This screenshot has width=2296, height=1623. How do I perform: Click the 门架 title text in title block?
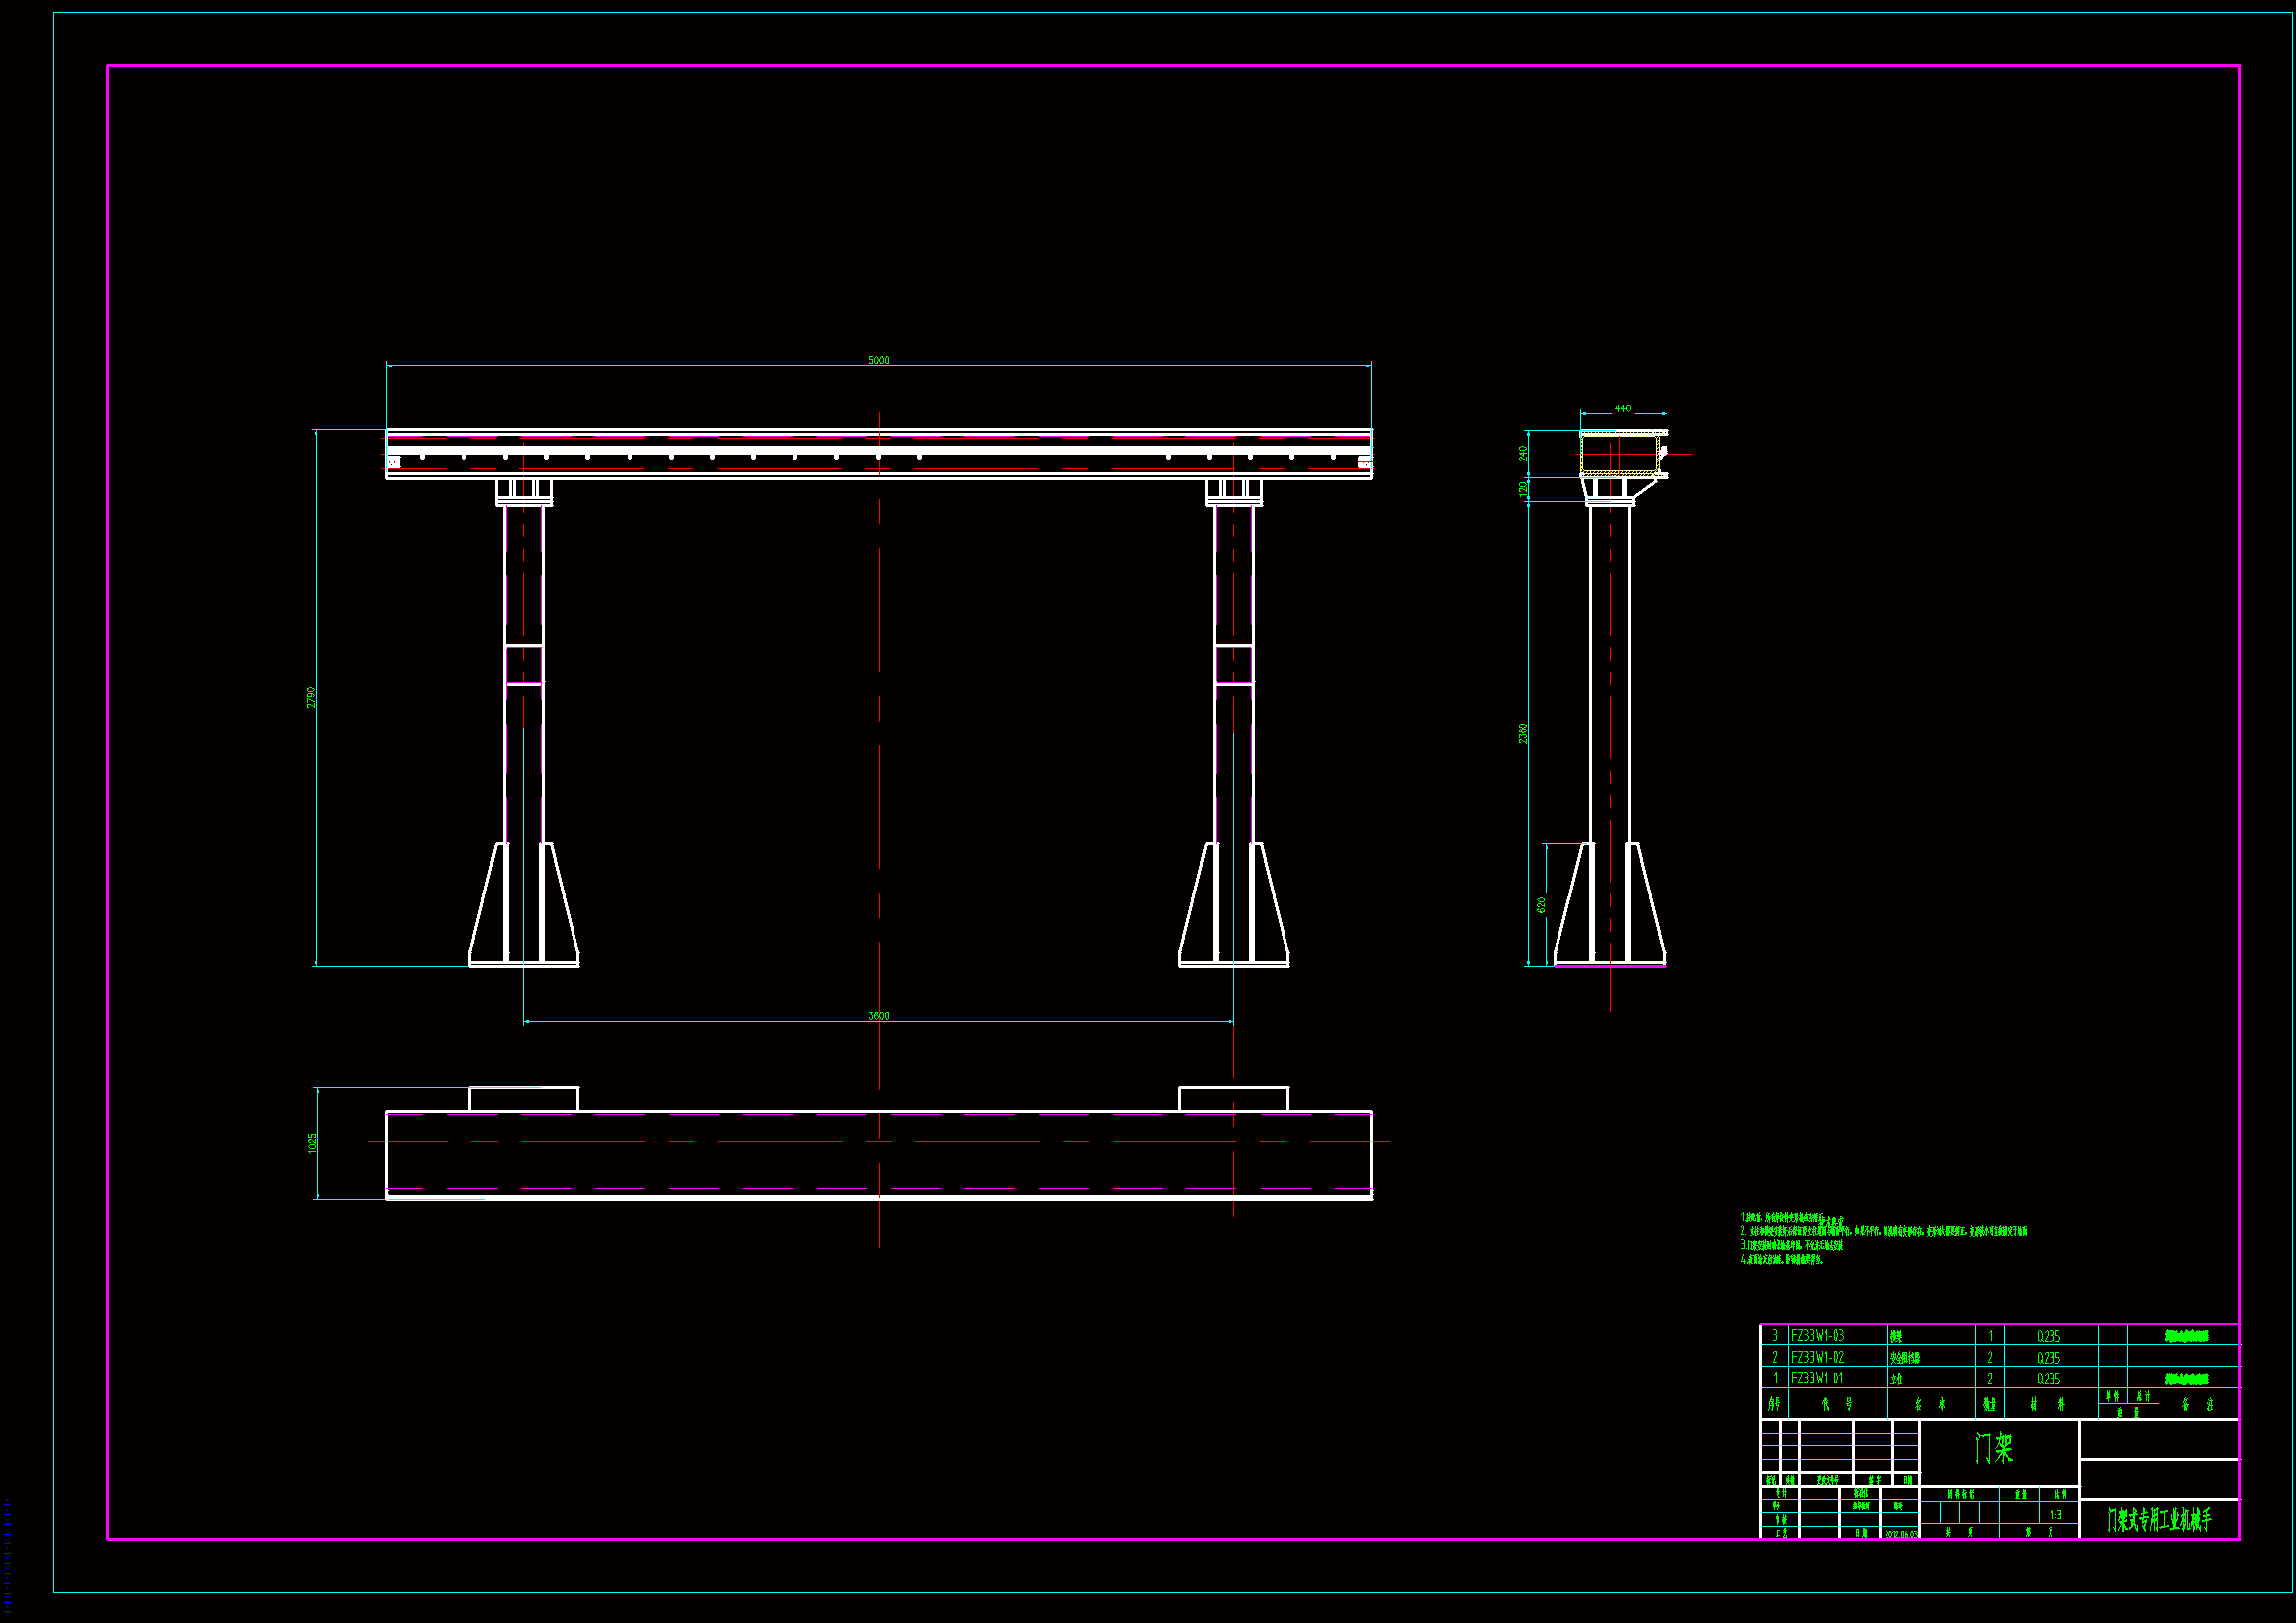(1994, 1448)
